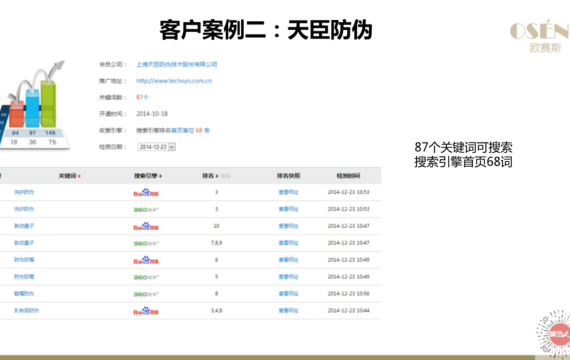Sort by the 排名 column header
570x360 pixels.
pyautogui.click(x=210, y=176)
